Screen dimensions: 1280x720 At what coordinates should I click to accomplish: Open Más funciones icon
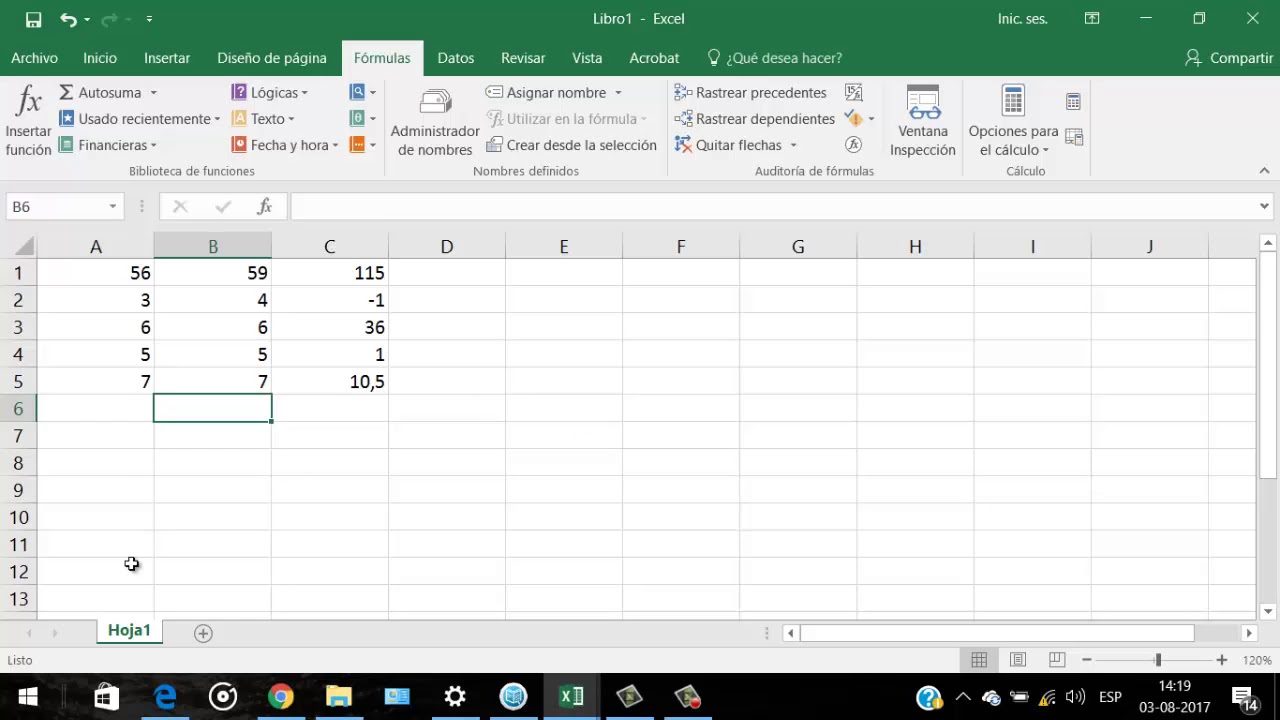point(363,145)
